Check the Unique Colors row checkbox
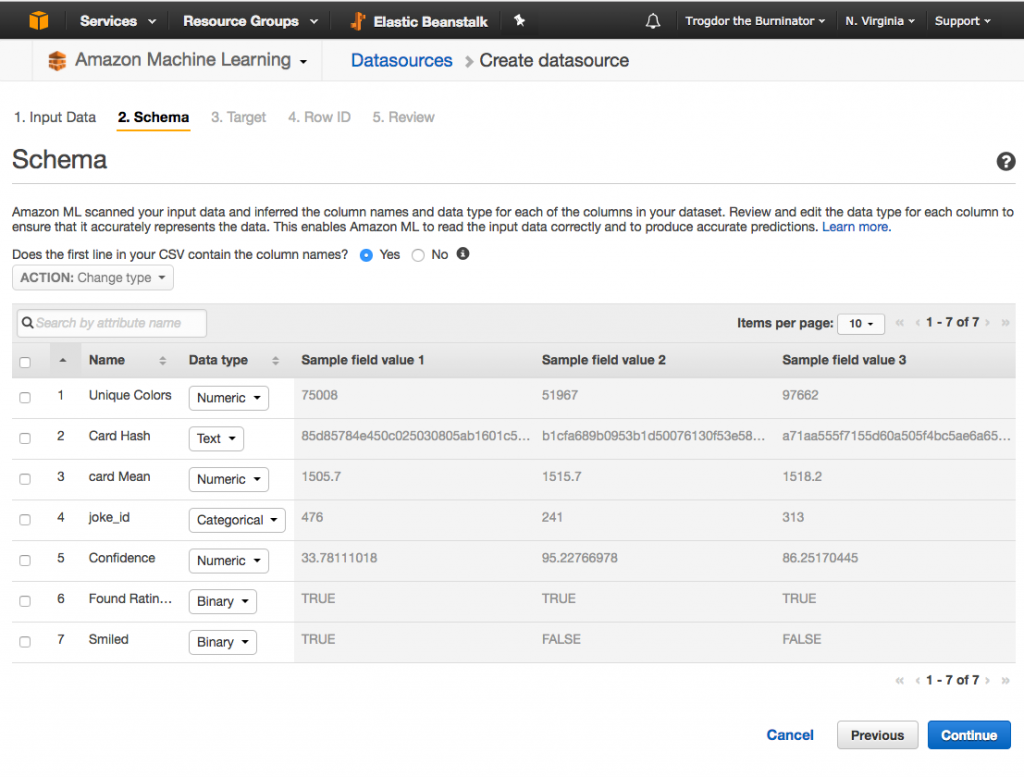Viewport: 1024px width, 777px height. (25, 398)
